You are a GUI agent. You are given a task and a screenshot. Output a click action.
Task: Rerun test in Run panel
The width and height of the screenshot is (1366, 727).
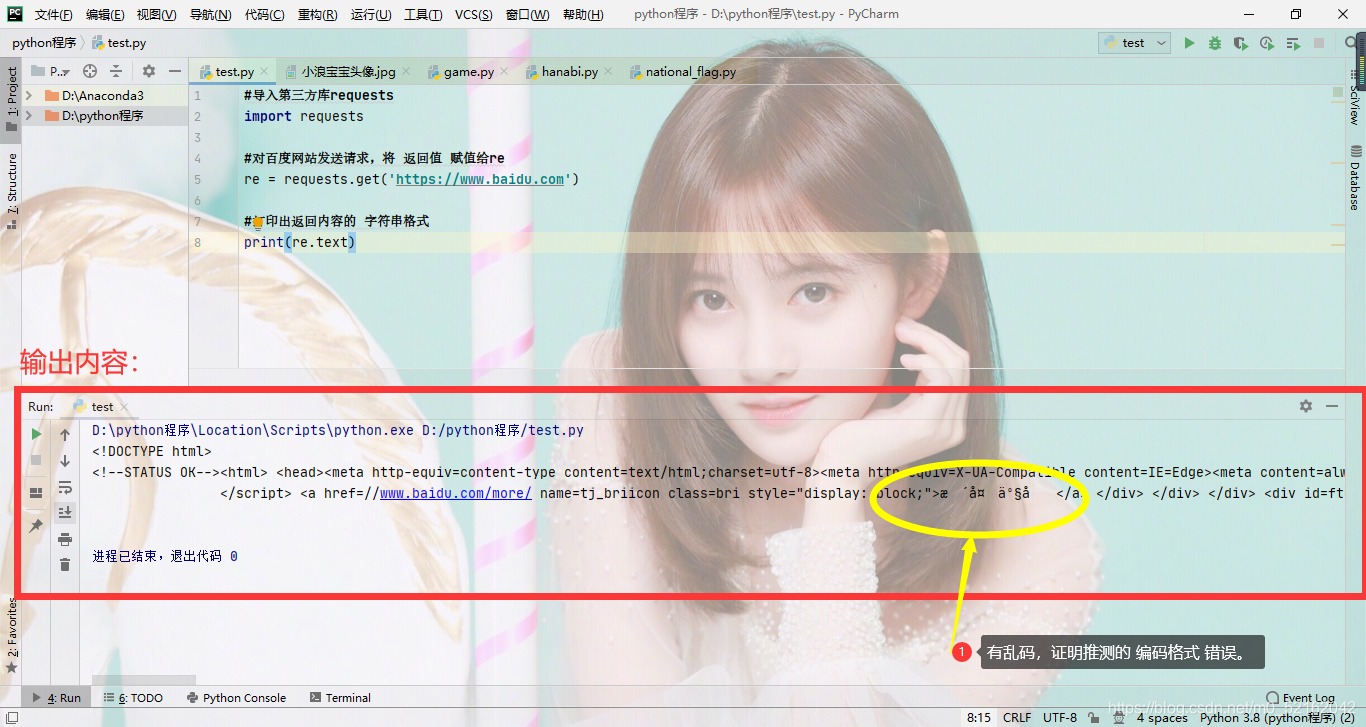point(36,434)
